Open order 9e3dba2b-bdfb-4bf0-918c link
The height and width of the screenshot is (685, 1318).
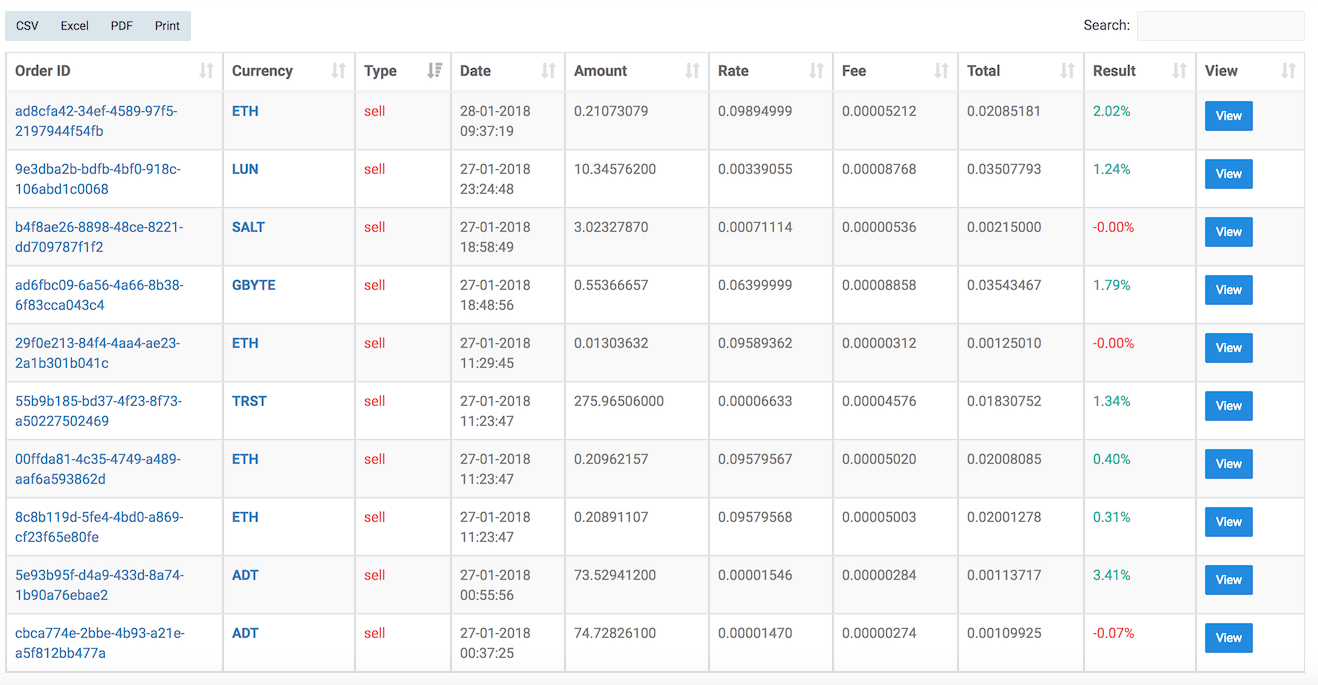tap(99, 179)
